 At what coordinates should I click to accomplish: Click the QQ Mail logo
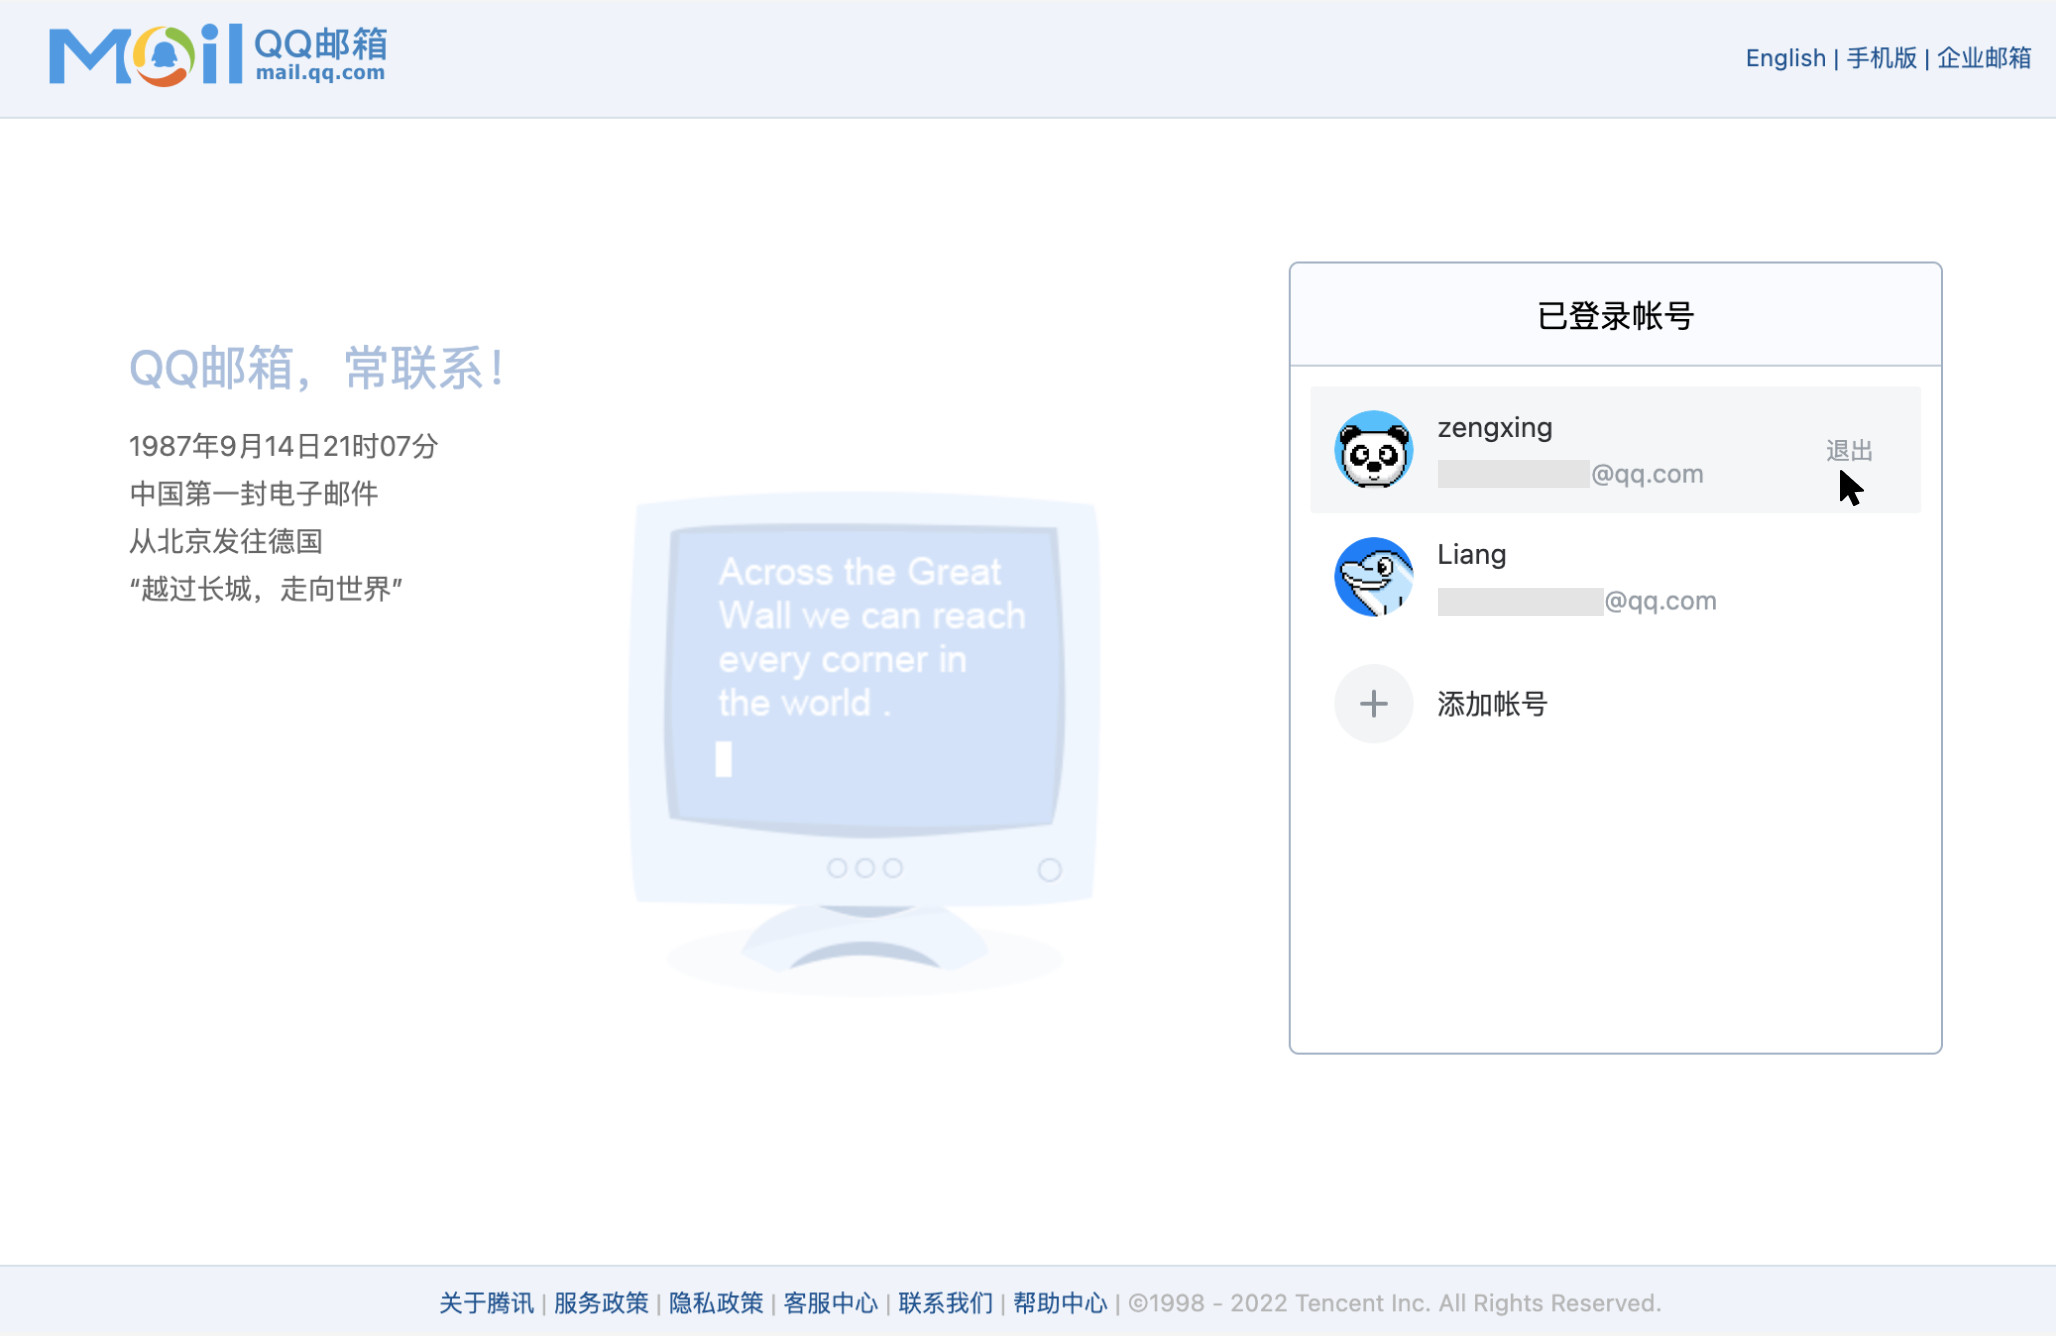click(218, 58)
